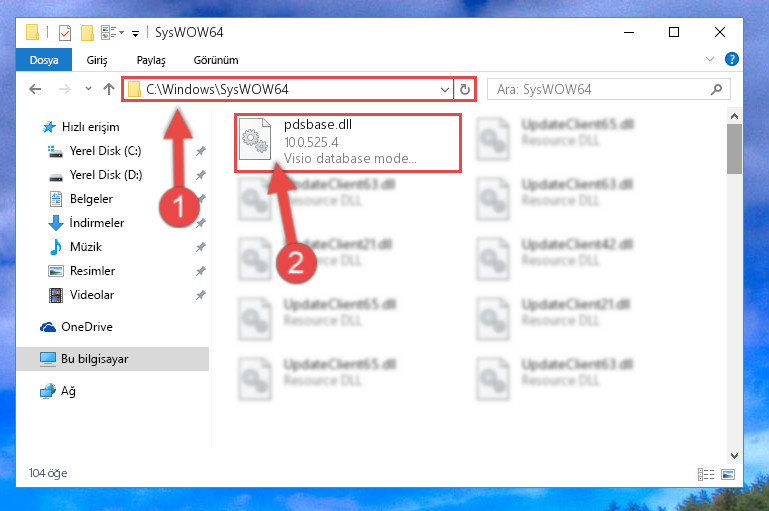Click the pdsbase.dll gear file icon
The image size is (769, 511).
(x=255, y=139)
